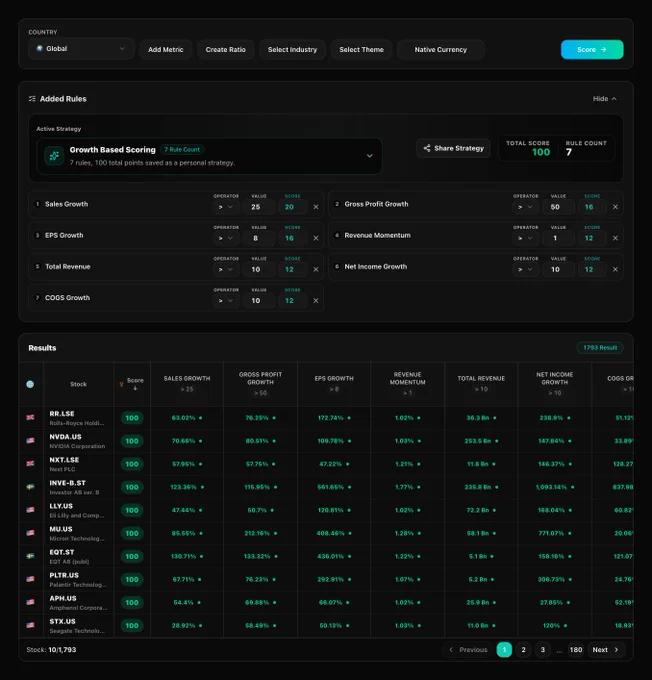Collapse the Added Rules panel with Hide

(x=605, y=99)
